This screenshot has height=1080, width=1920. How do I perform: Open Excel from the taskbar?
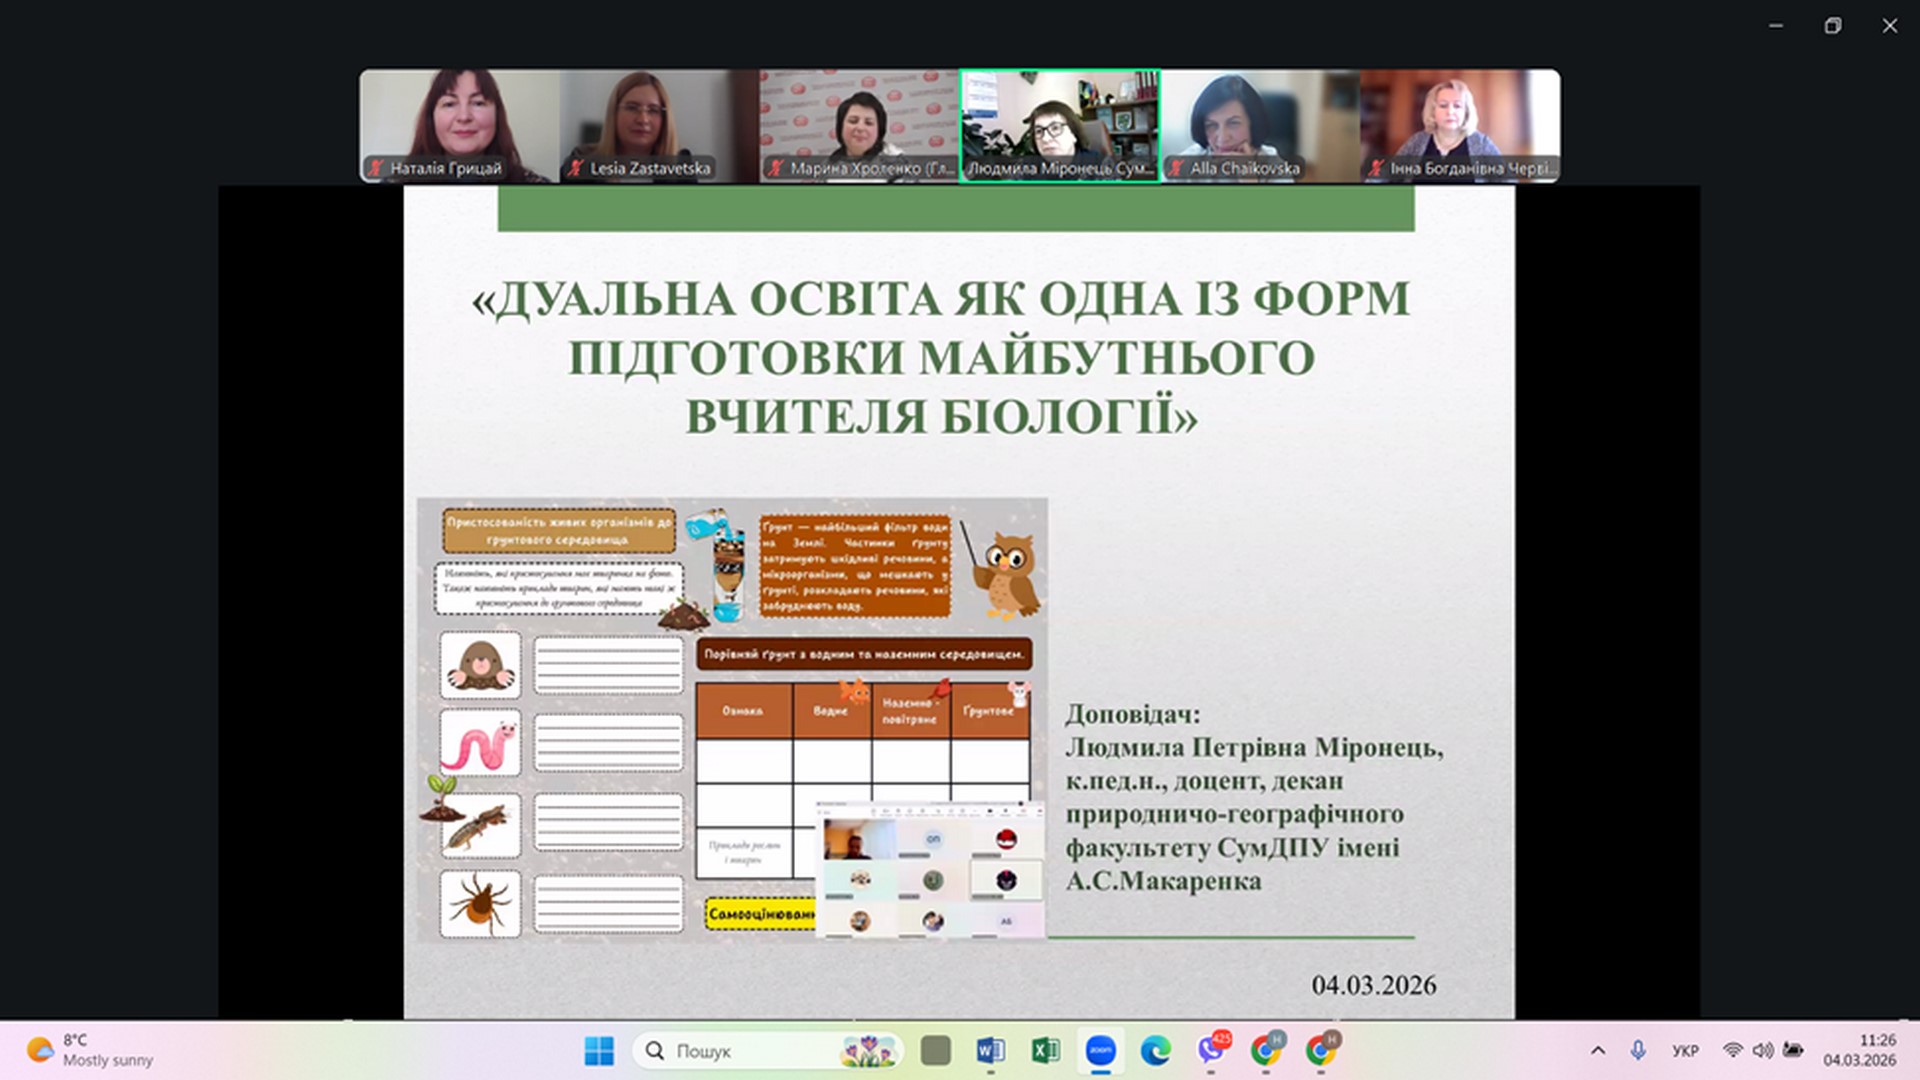tap(1045, 1051)
